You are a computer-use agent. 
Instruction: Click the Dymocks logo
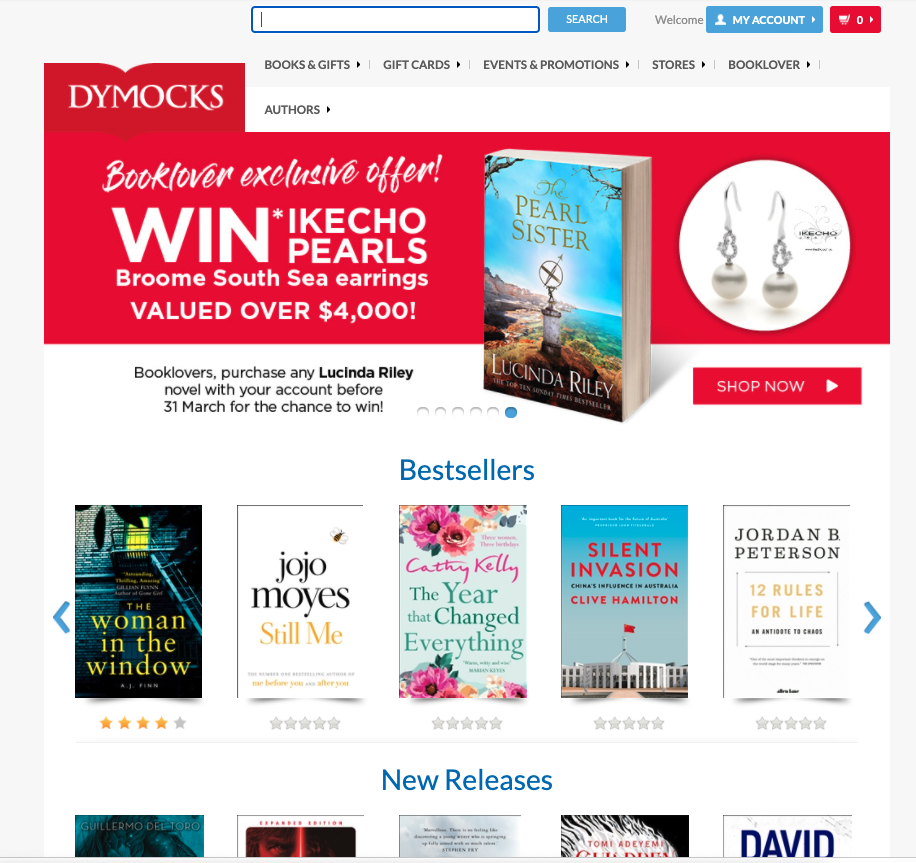(145, 98)
